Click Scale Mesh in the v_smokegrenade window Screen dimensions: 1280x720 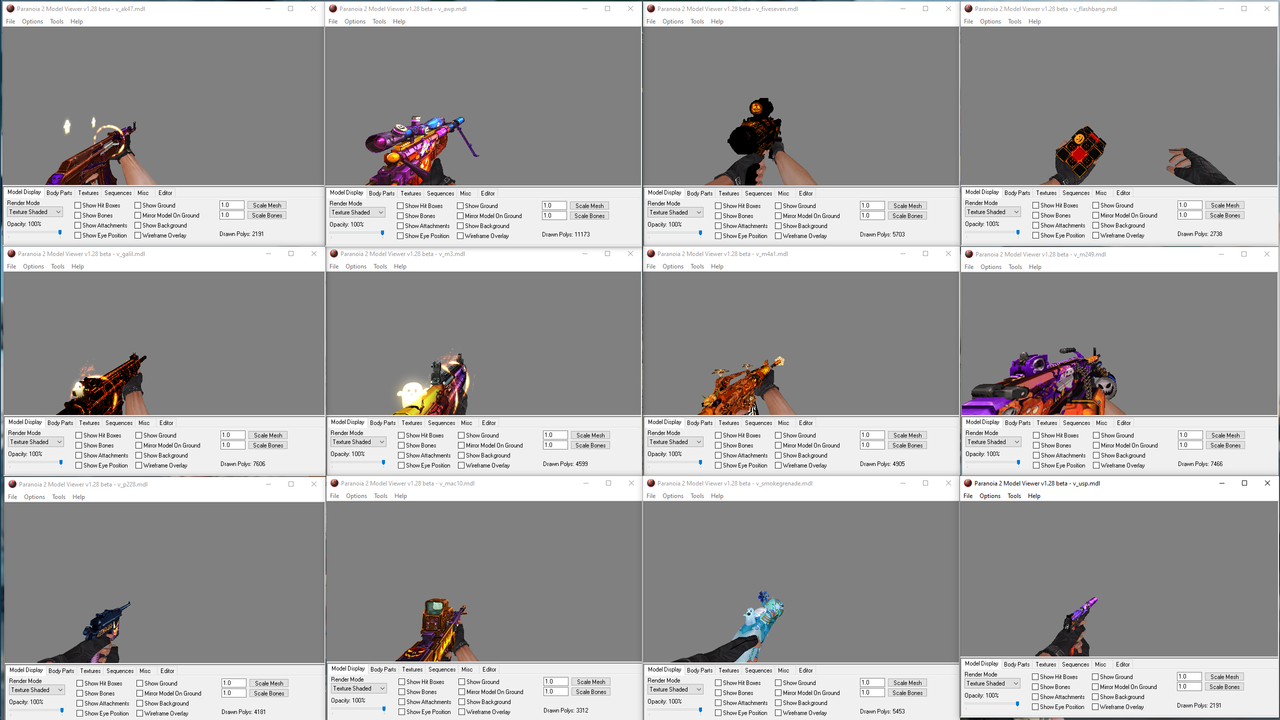click(907, 683)
